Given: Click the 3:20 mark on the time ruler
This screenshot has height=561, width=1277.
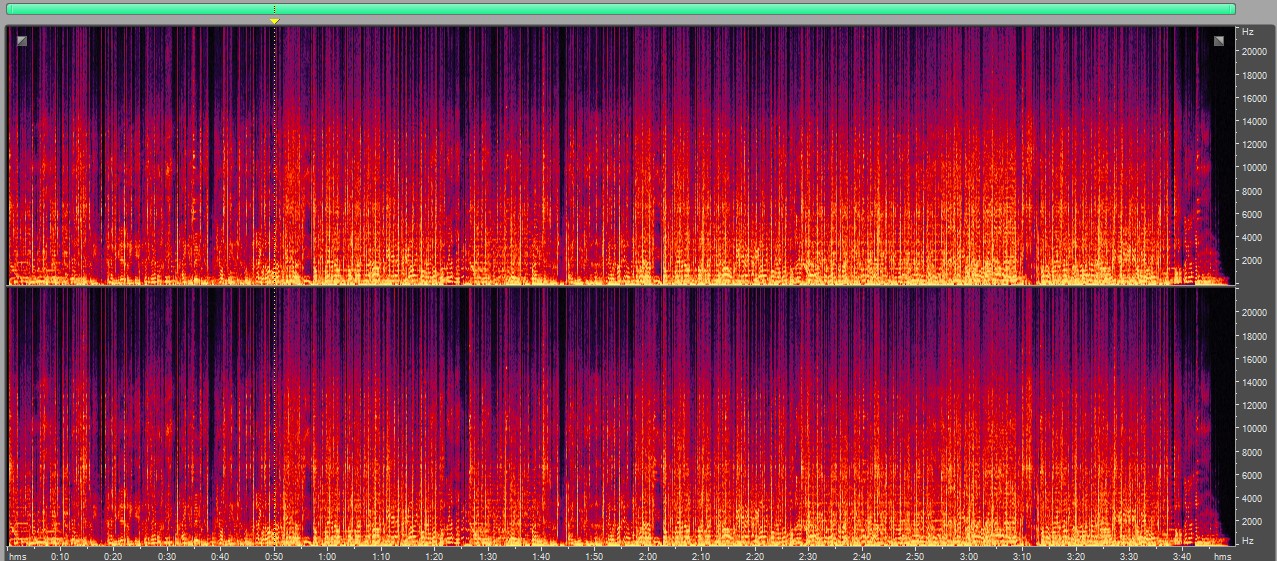Looking at the screenshot, I should click(1076, 556).
